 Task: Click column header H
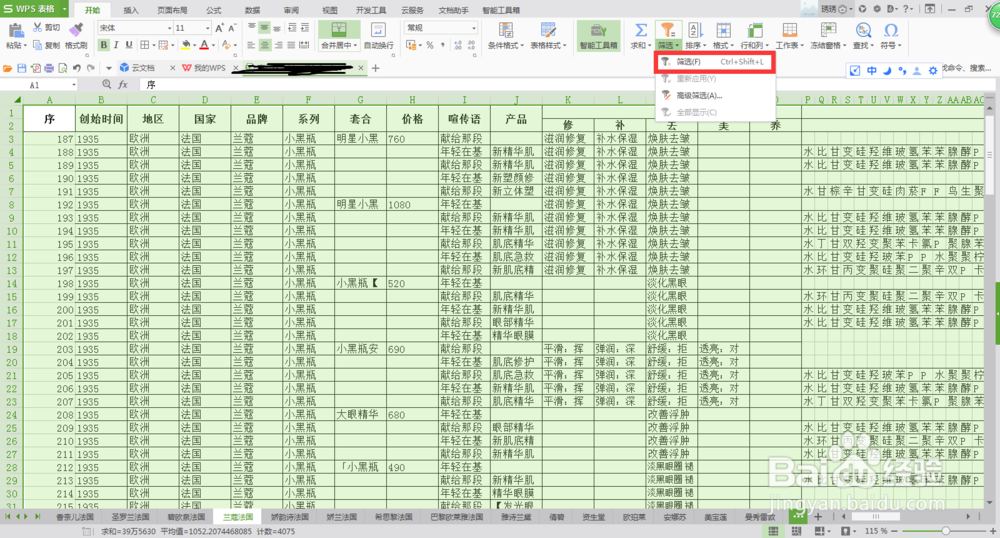(412, 99)
